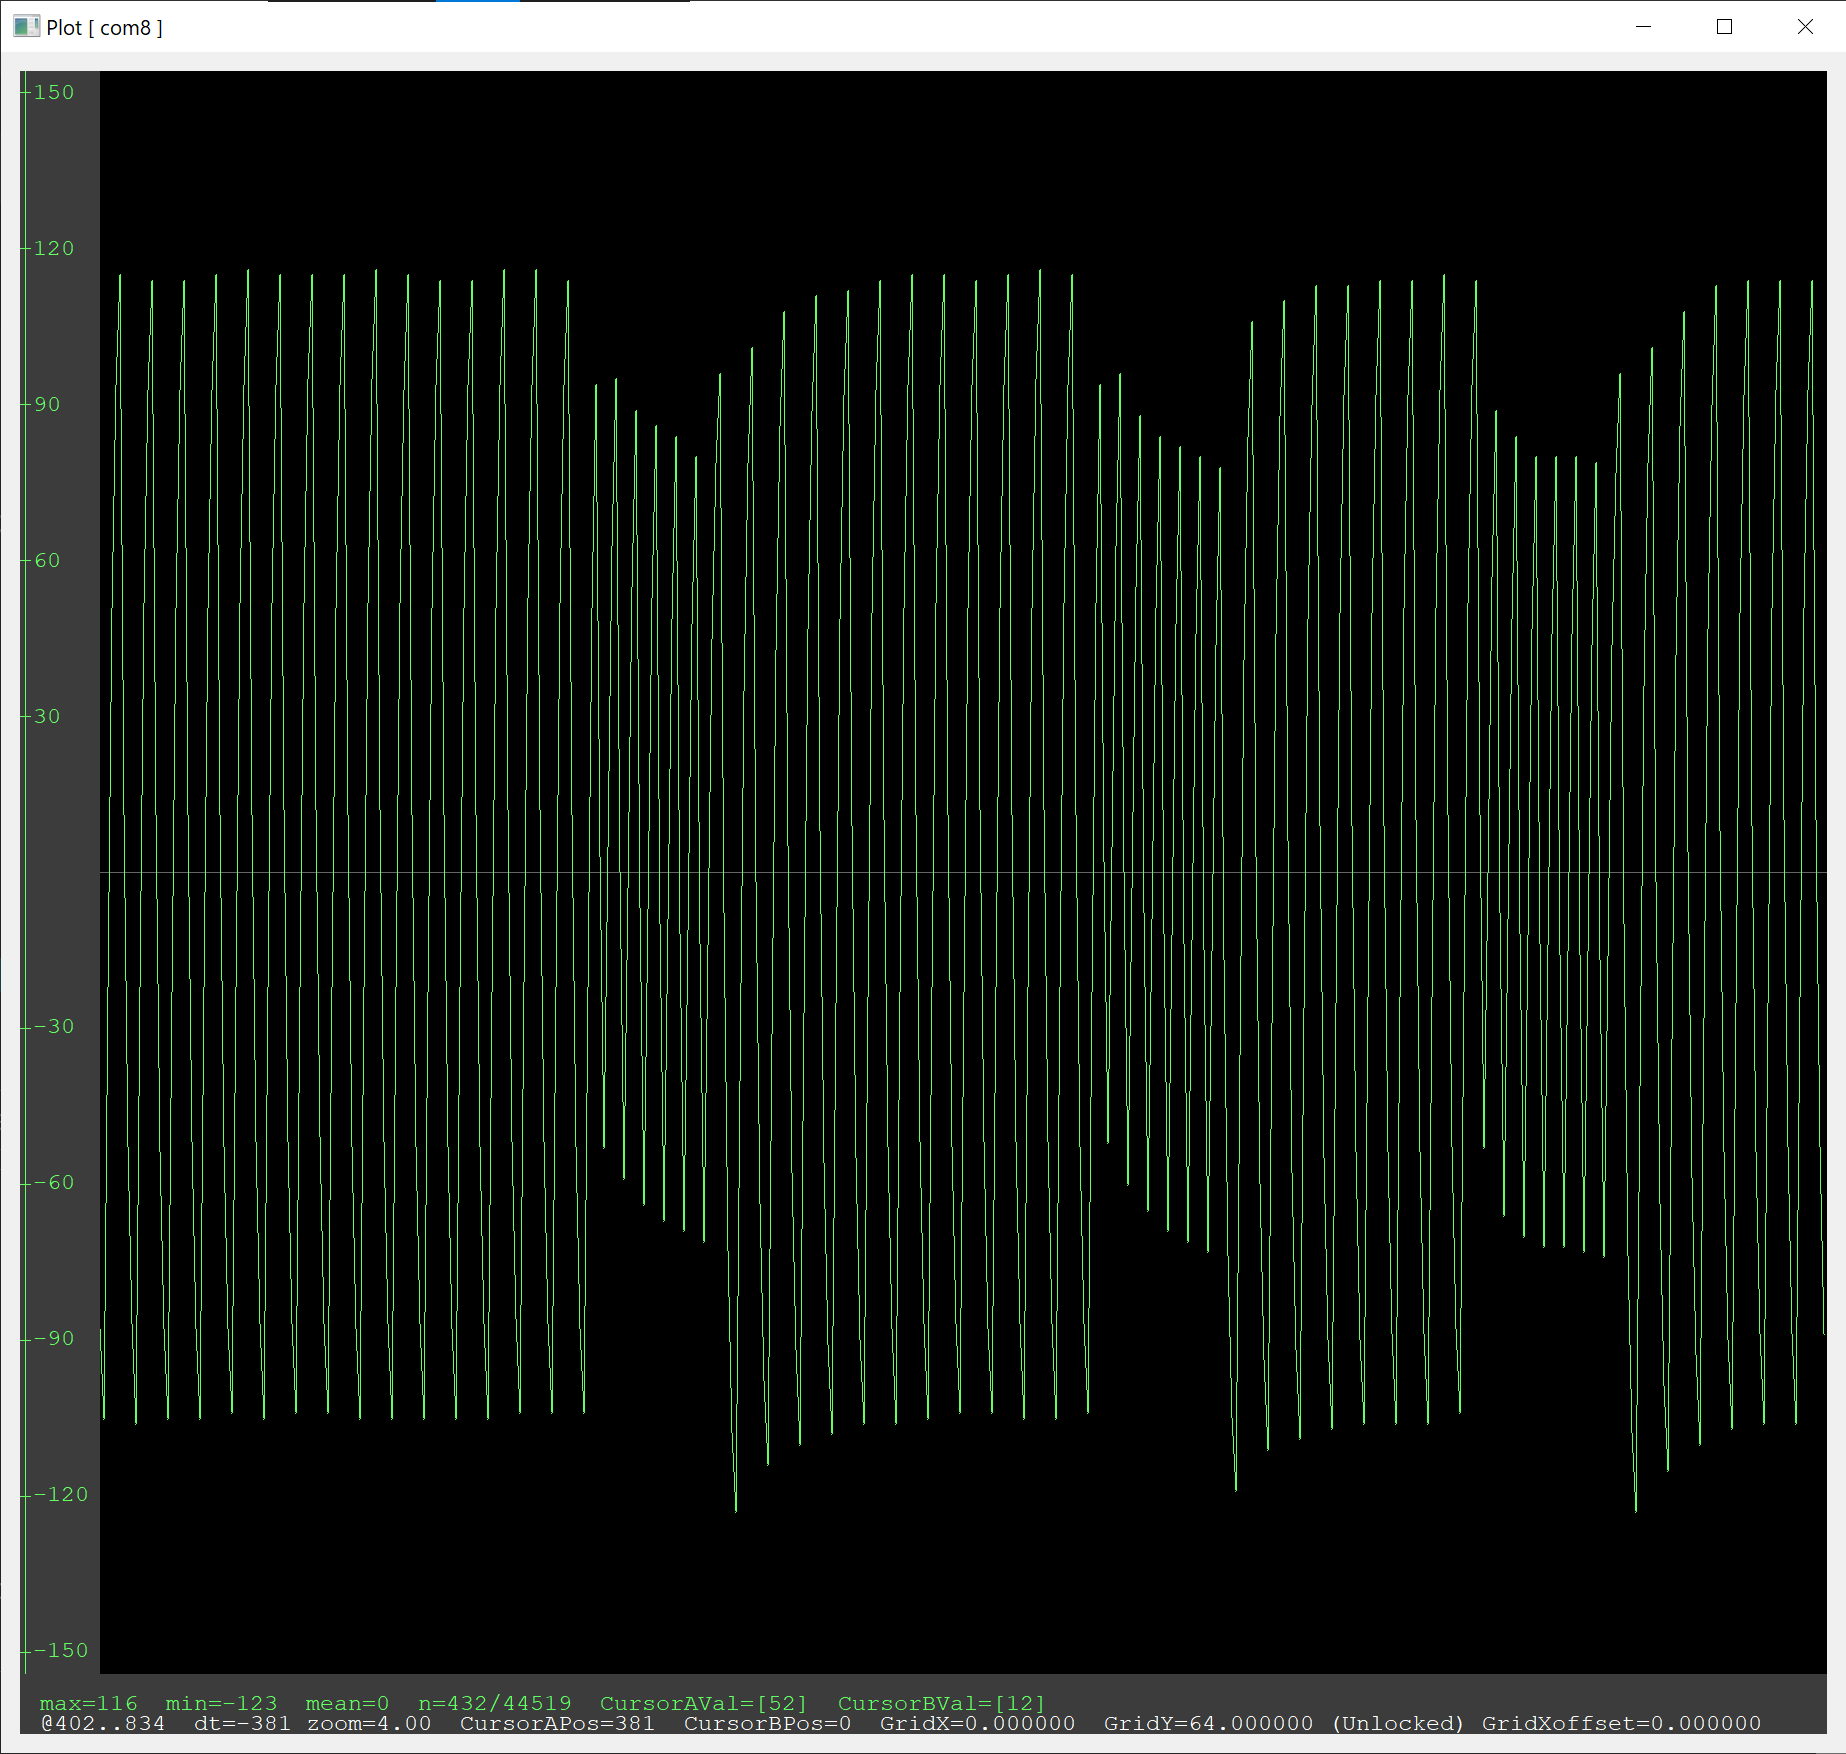
Task: Click the 90 y-axis label
Action: (47, 405)
